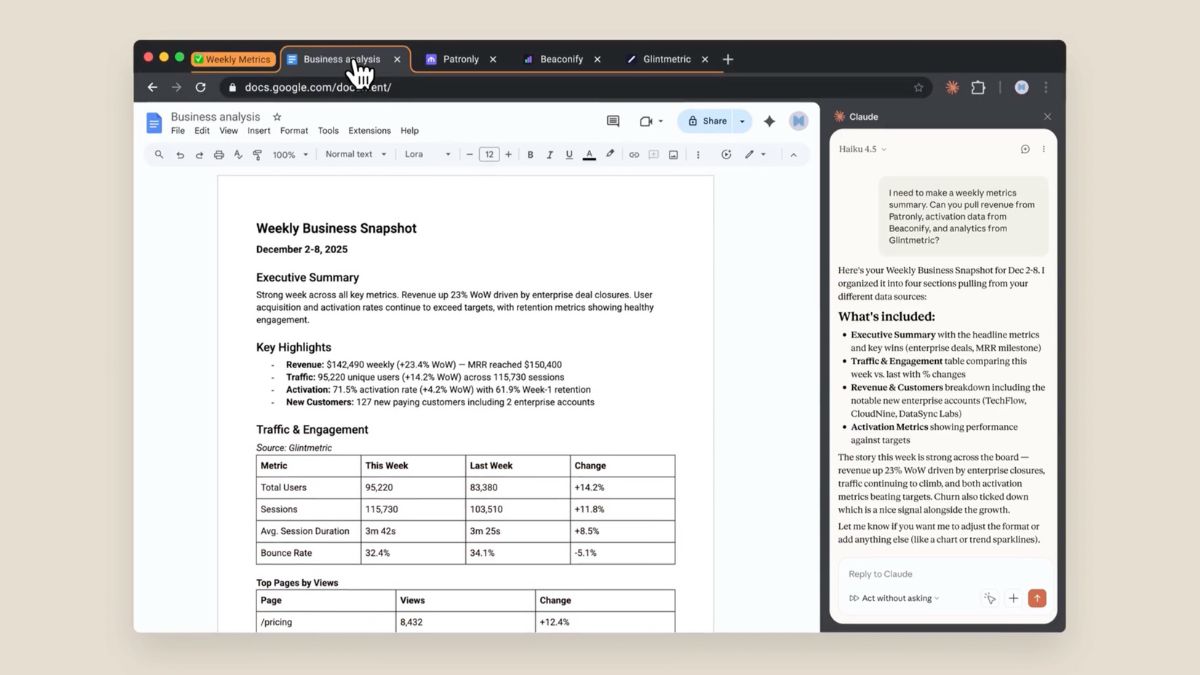
Task: Click the Gemini sparkle icon
Action: (769, 121)
